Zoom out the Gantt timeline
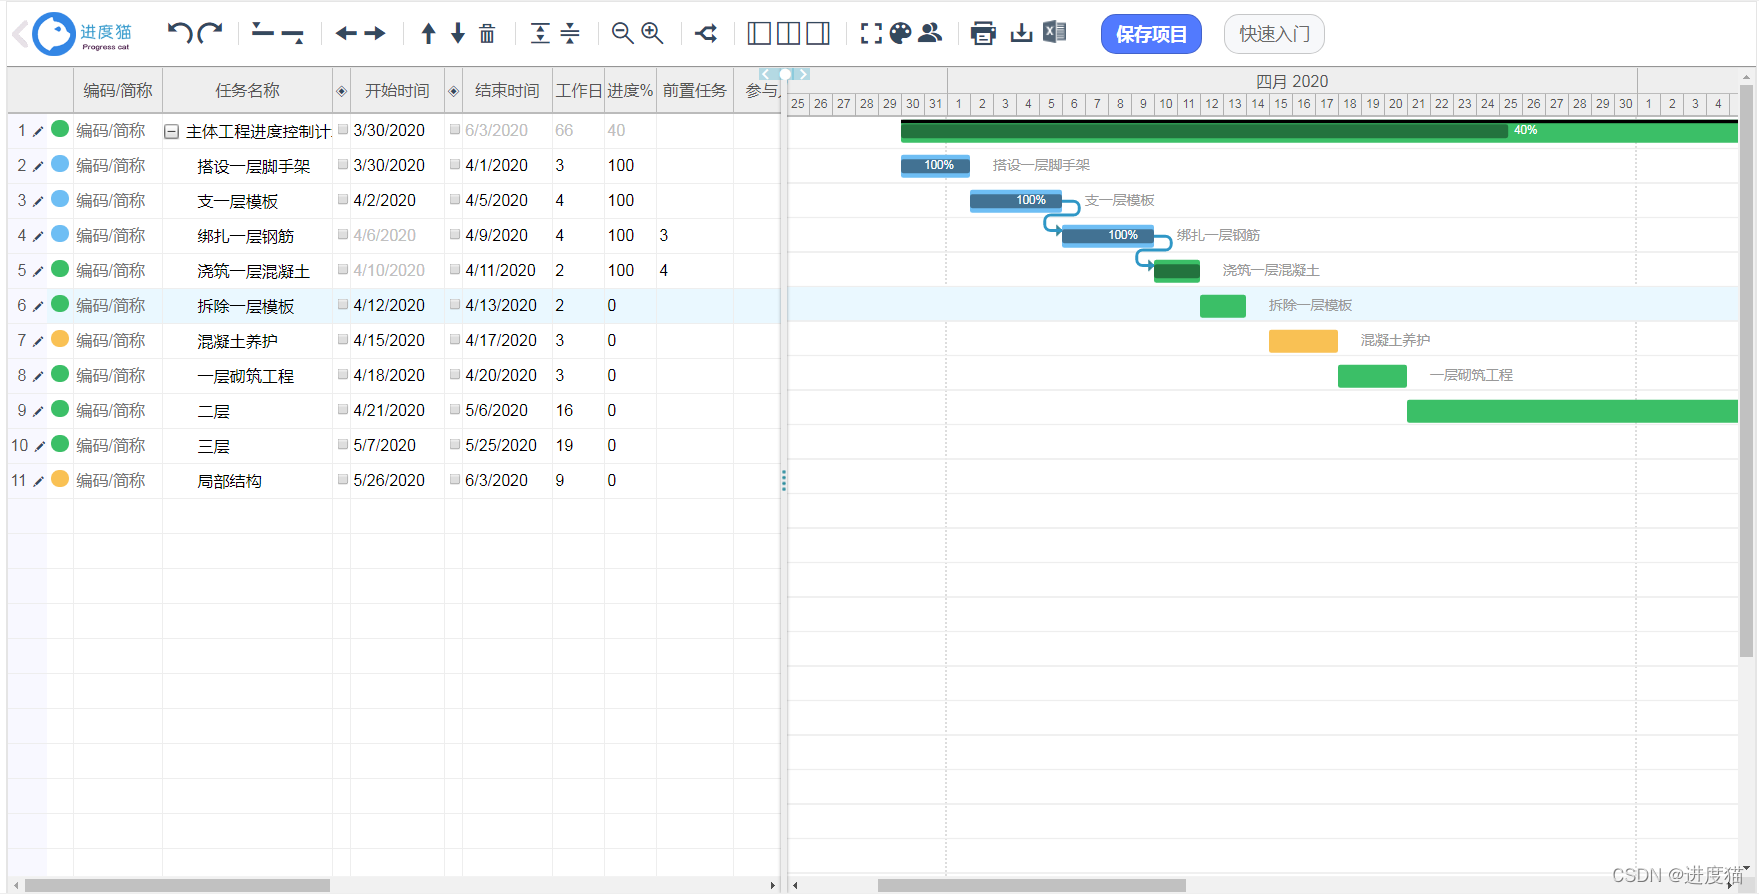1759x894 pixels. (x=622, y=33)
